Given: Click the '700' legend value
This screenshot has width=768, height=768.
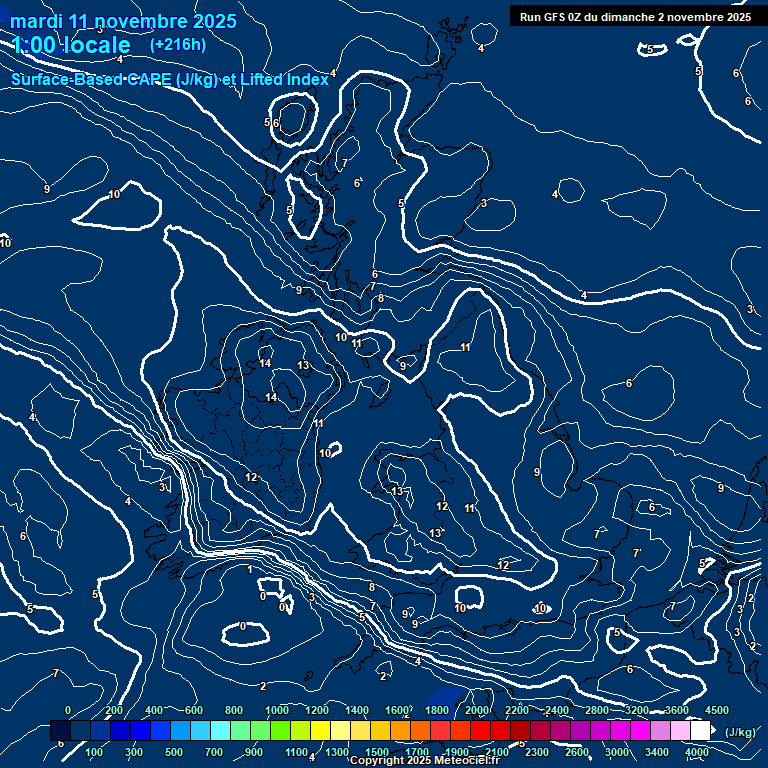Looking at the screenshot, I should tap(214, 752).
